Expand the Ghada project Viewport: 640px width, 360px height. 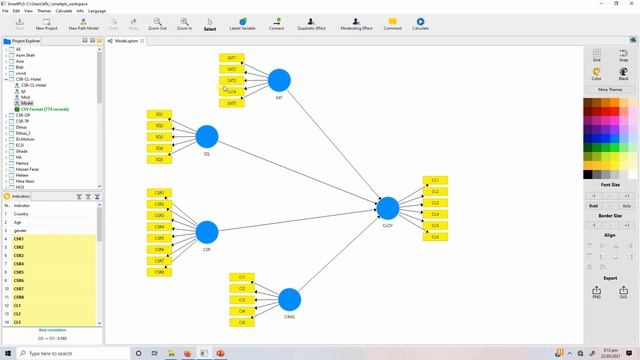(6, 151)
